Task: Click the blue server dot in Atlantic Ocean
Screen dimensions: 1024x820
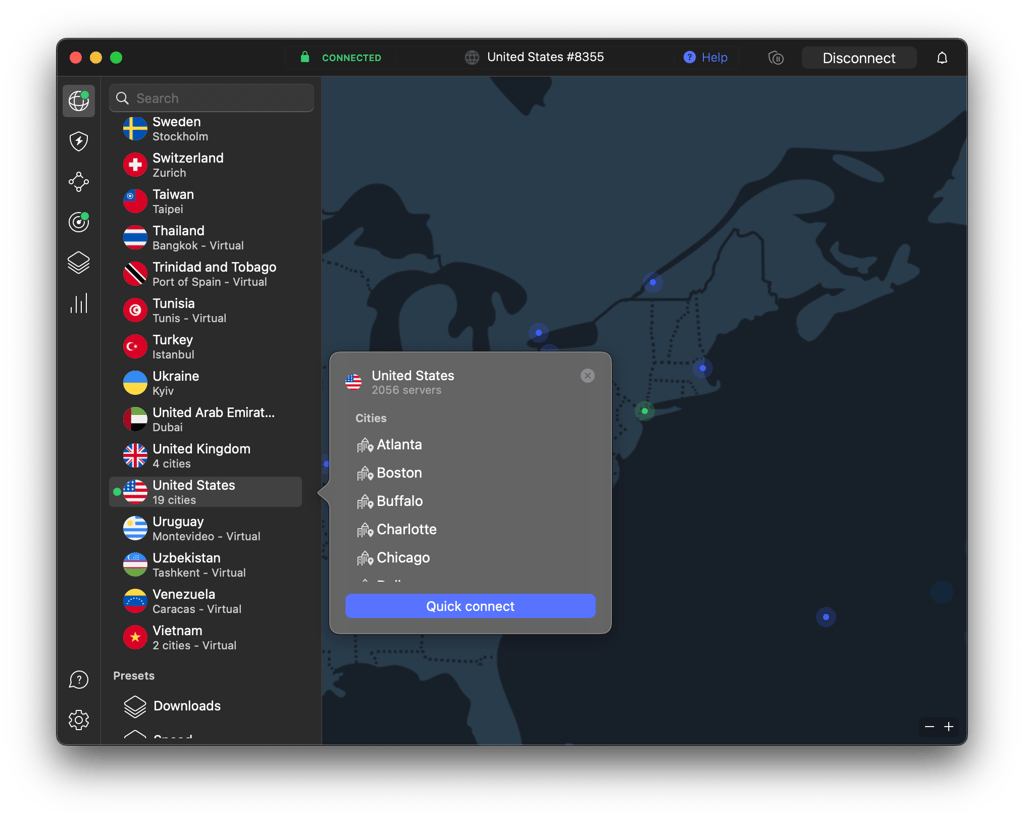Action: 826,617
